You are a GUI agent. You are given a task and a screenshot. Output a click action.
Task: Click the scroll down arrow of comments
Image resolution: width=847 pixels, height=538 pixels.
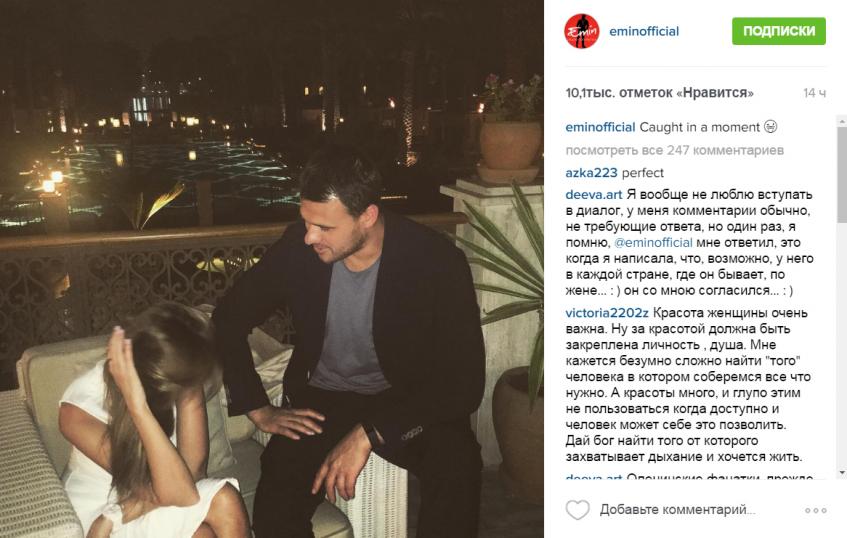click(x=842, y=473)
